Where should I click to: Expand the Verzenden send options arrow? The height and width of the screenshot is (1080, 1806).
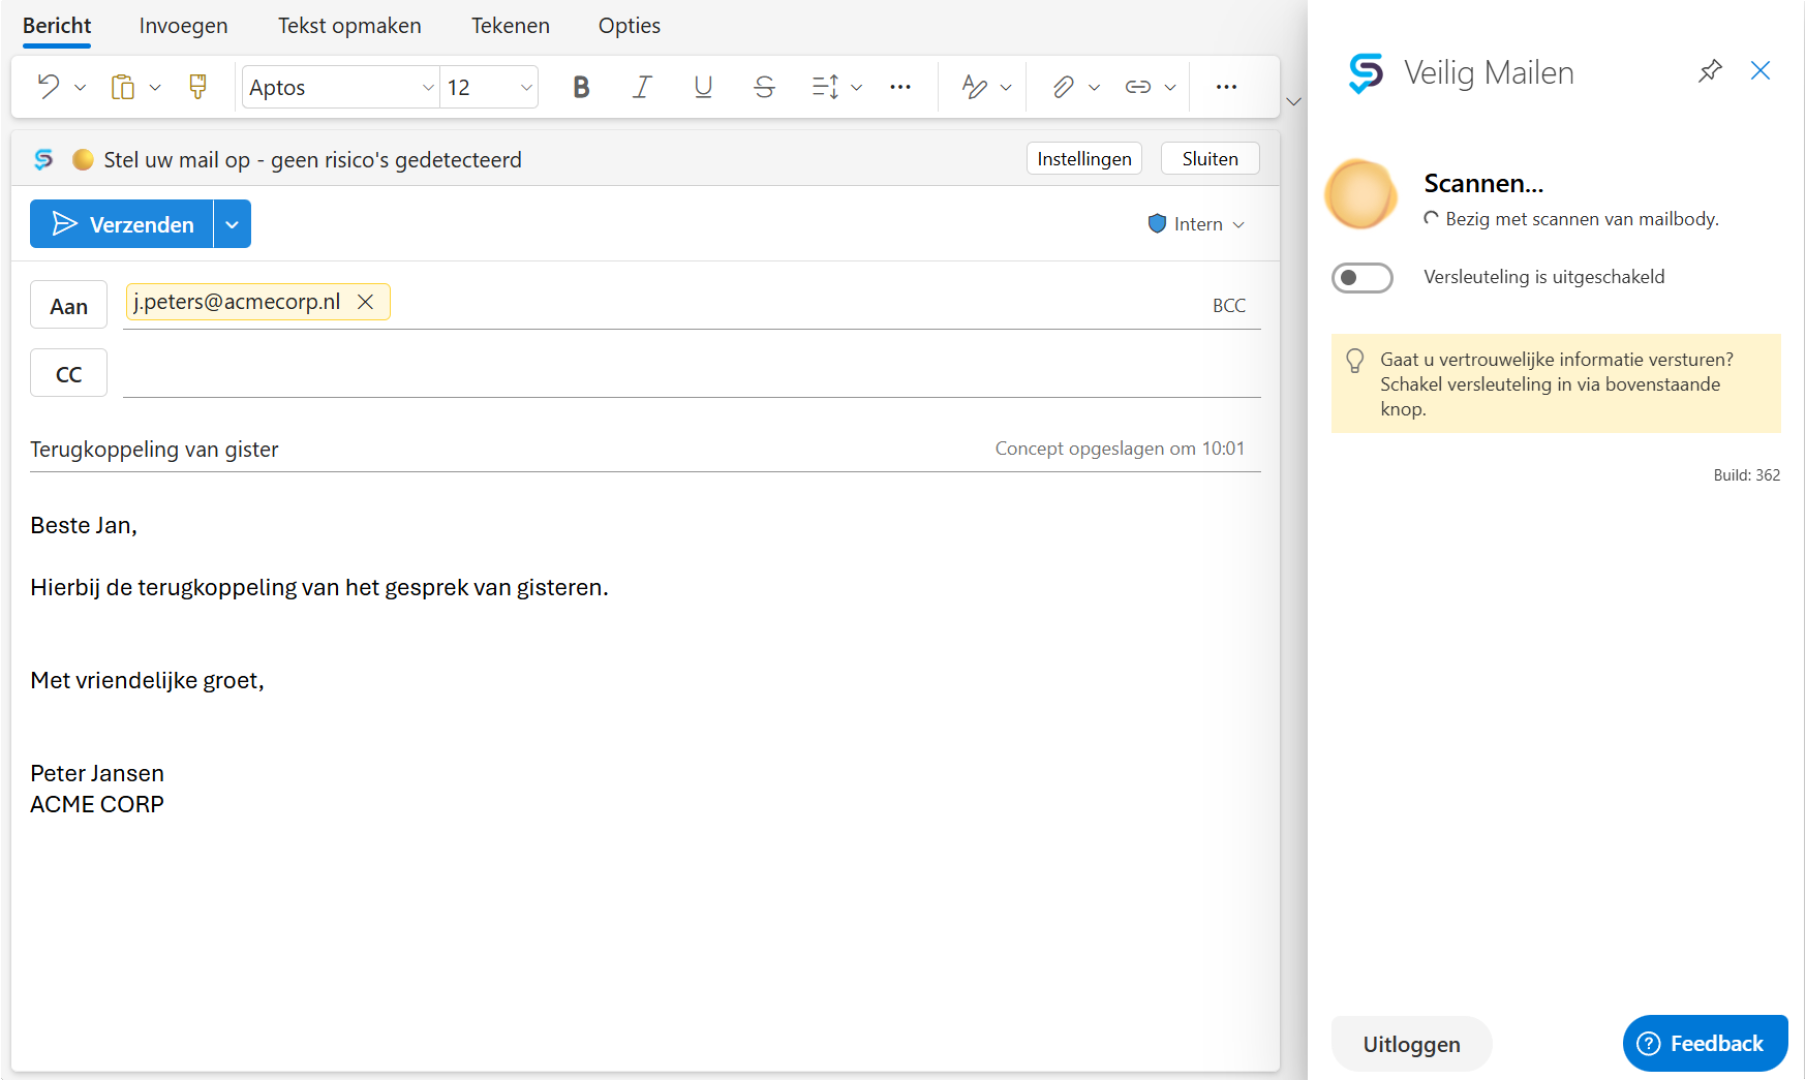pos(232,225)
